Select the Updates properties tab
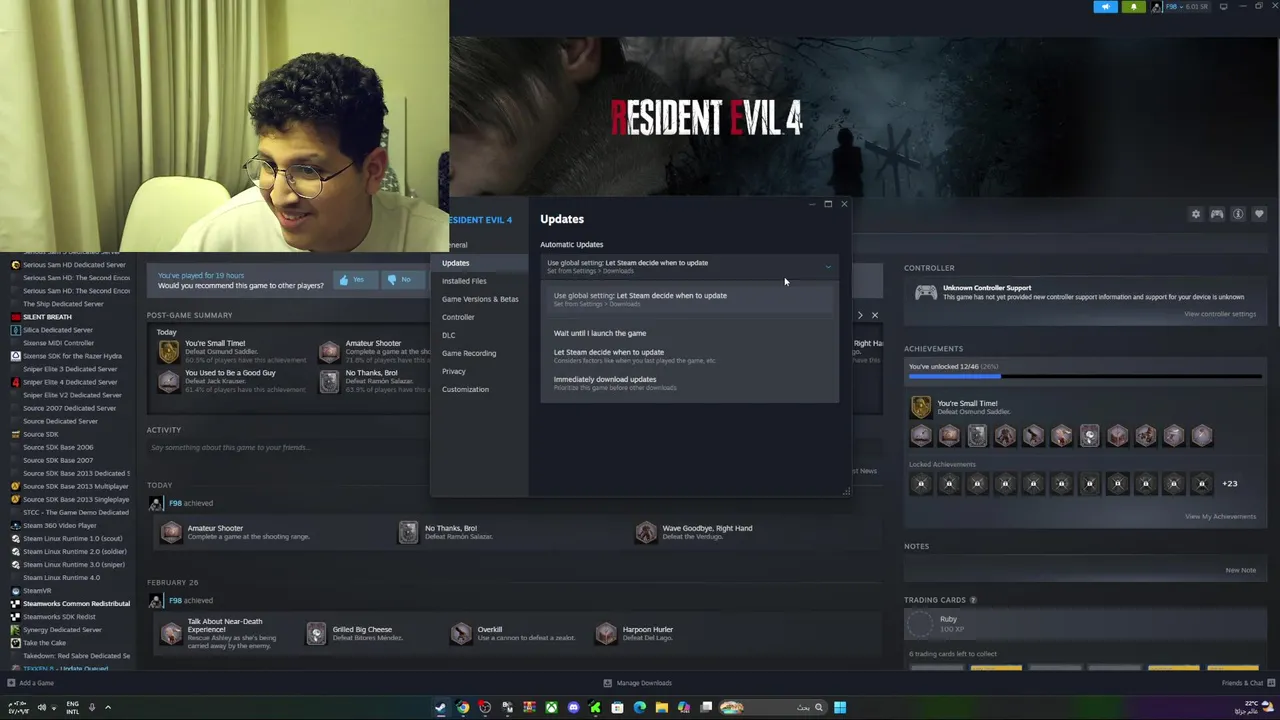 coord(455,263)
